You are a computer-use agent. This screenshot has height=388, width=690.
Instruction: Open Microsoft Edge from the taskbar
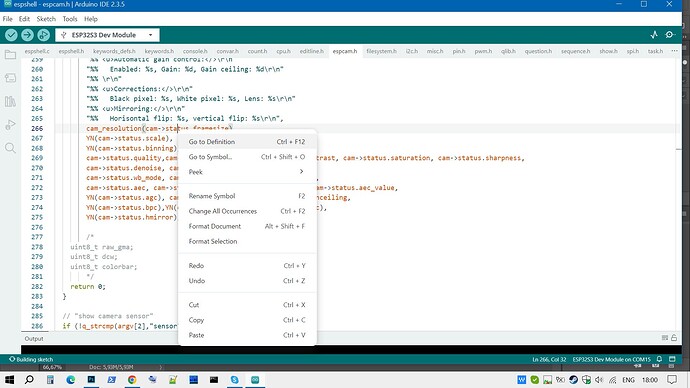click(x=70, y=380)
